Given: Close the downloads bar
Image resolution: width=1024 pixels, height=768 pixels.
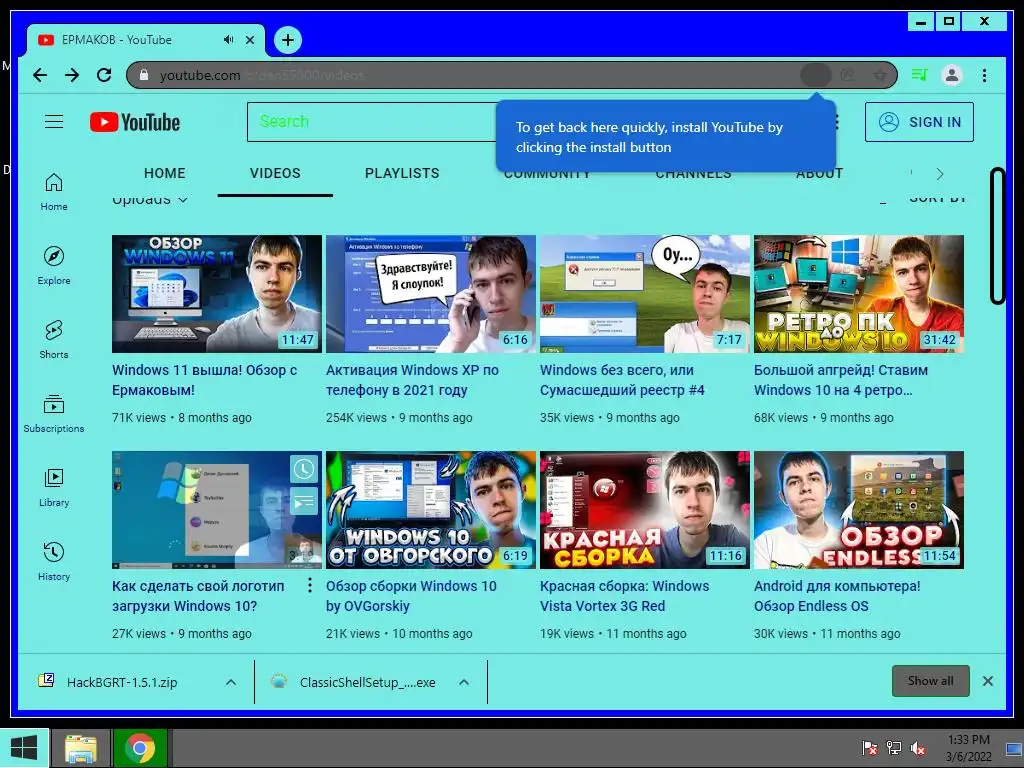Looking at the screenshot, I should click(x=988, y=681).
